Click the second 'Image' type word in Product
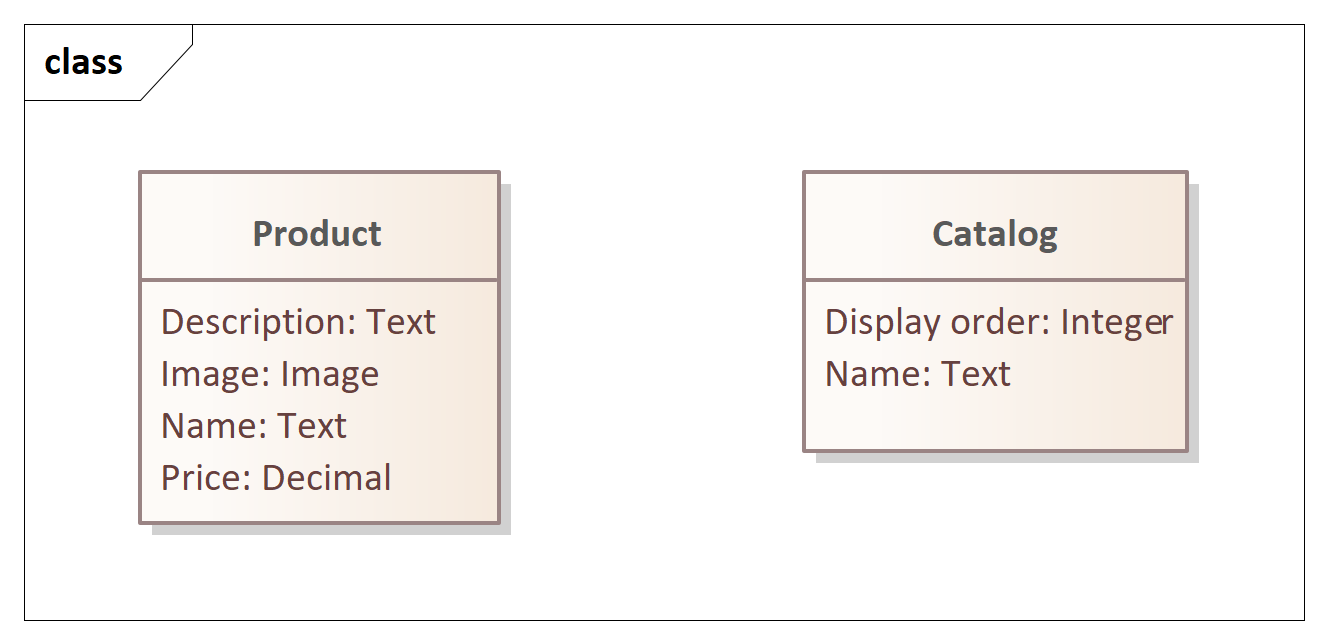 329,374
